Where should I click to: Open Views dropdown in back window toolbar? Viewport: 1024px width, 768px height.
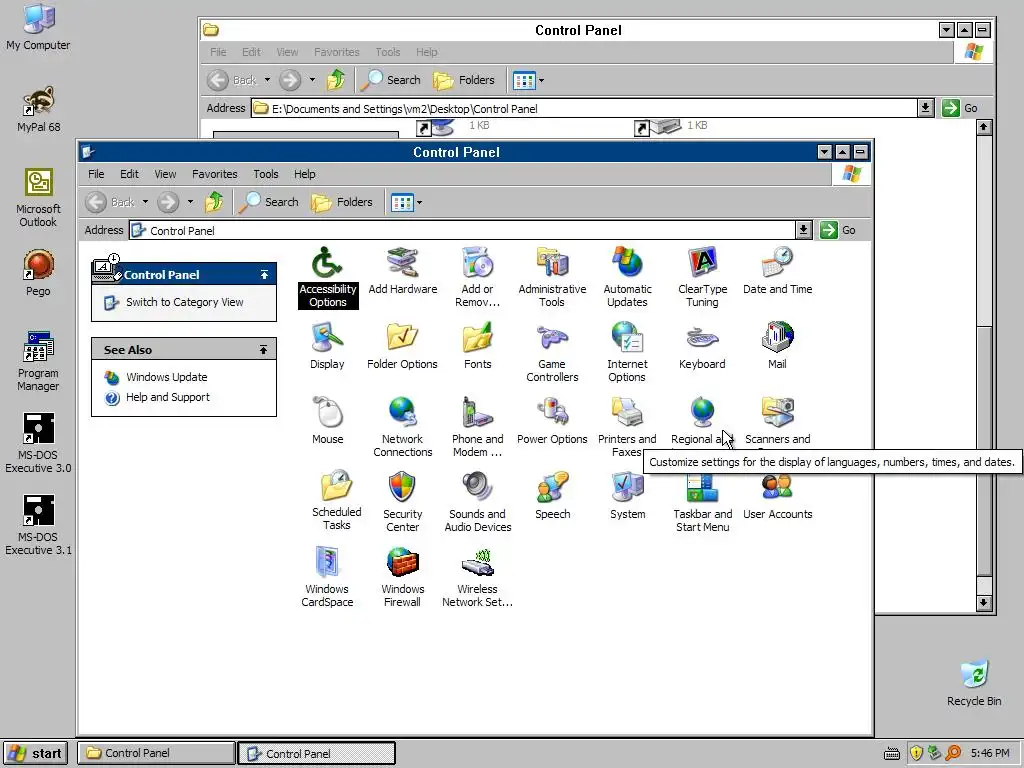click(541, 80)
